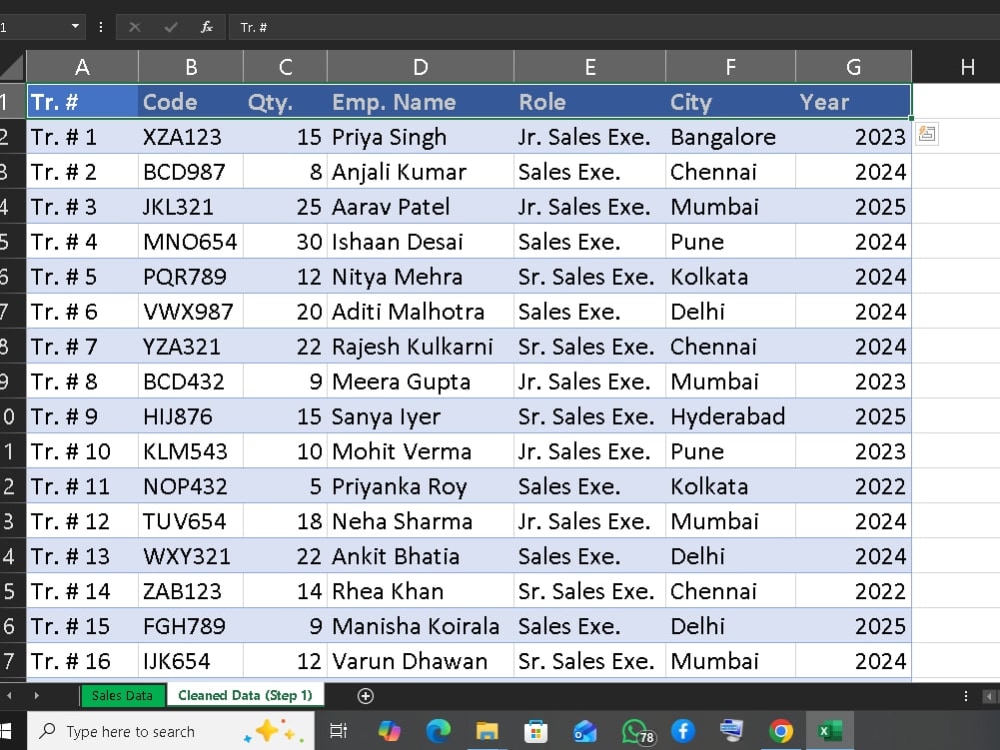Select column C header

[x=285, y=66]
